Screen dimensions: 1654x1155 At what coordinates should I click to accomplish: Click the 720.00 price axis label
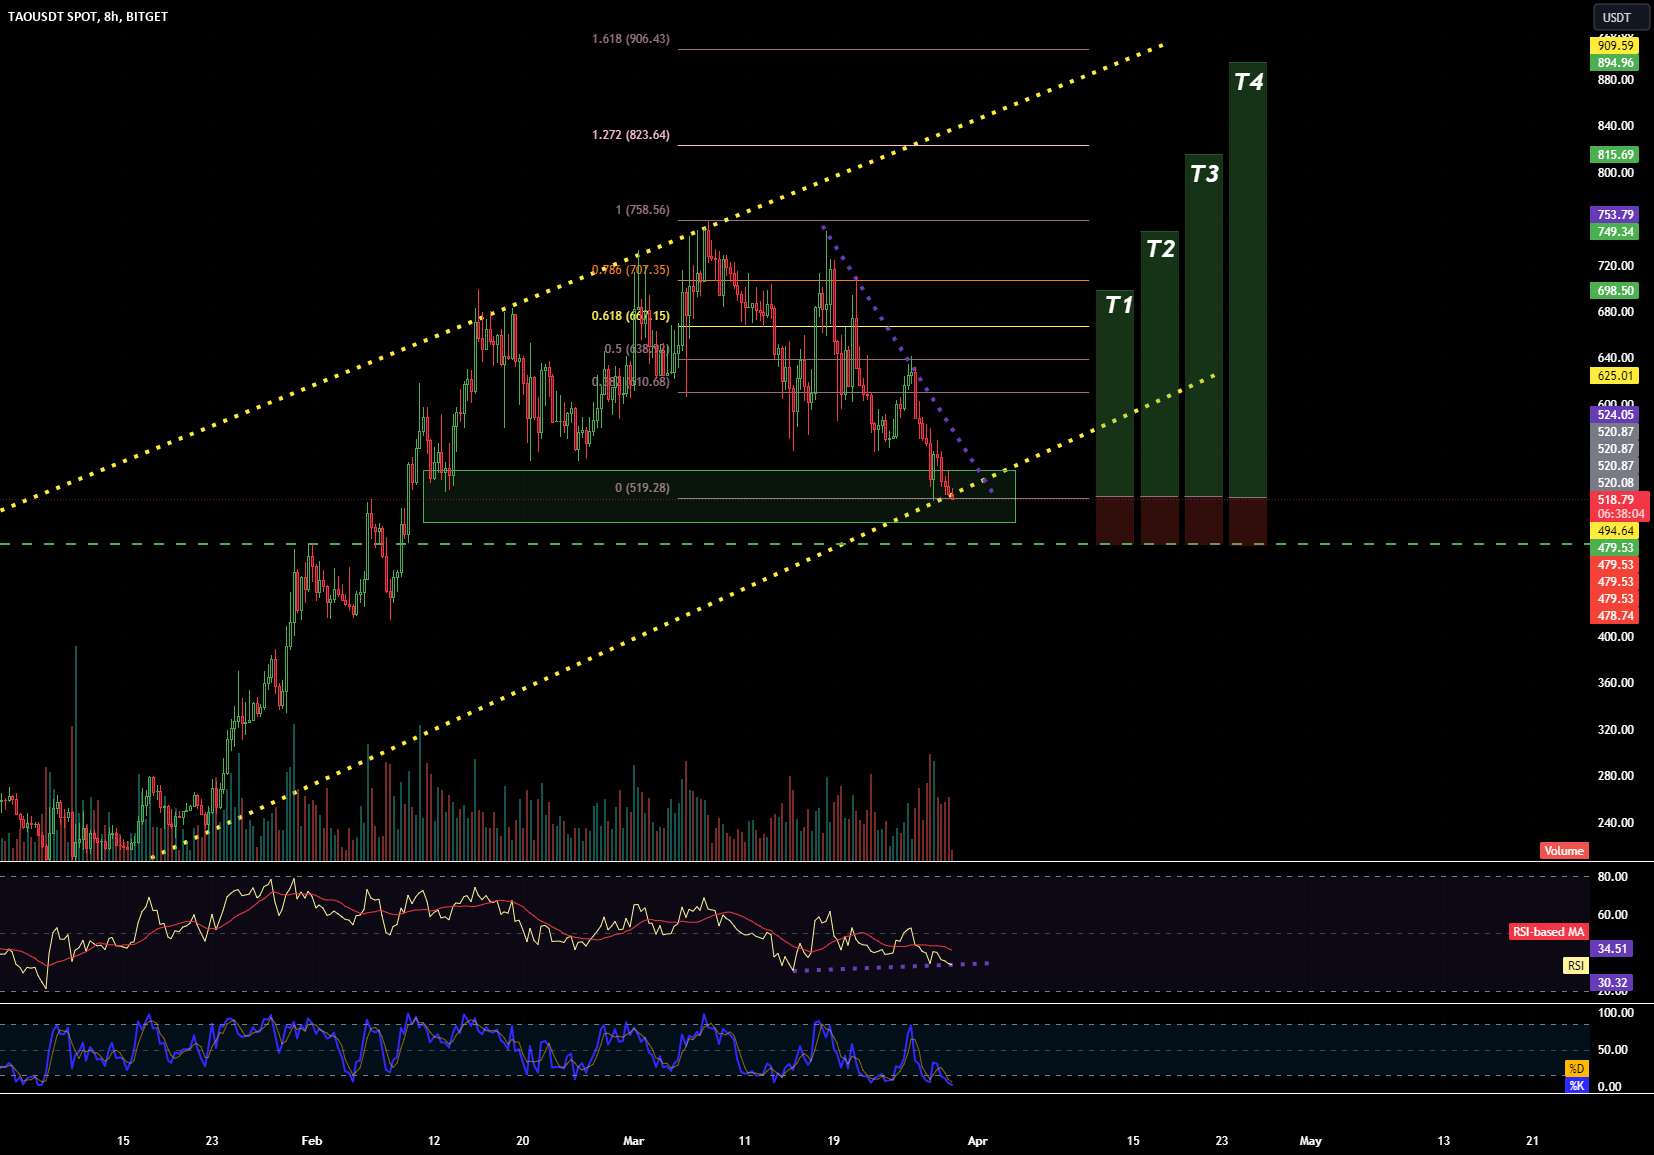point(1615,266)
